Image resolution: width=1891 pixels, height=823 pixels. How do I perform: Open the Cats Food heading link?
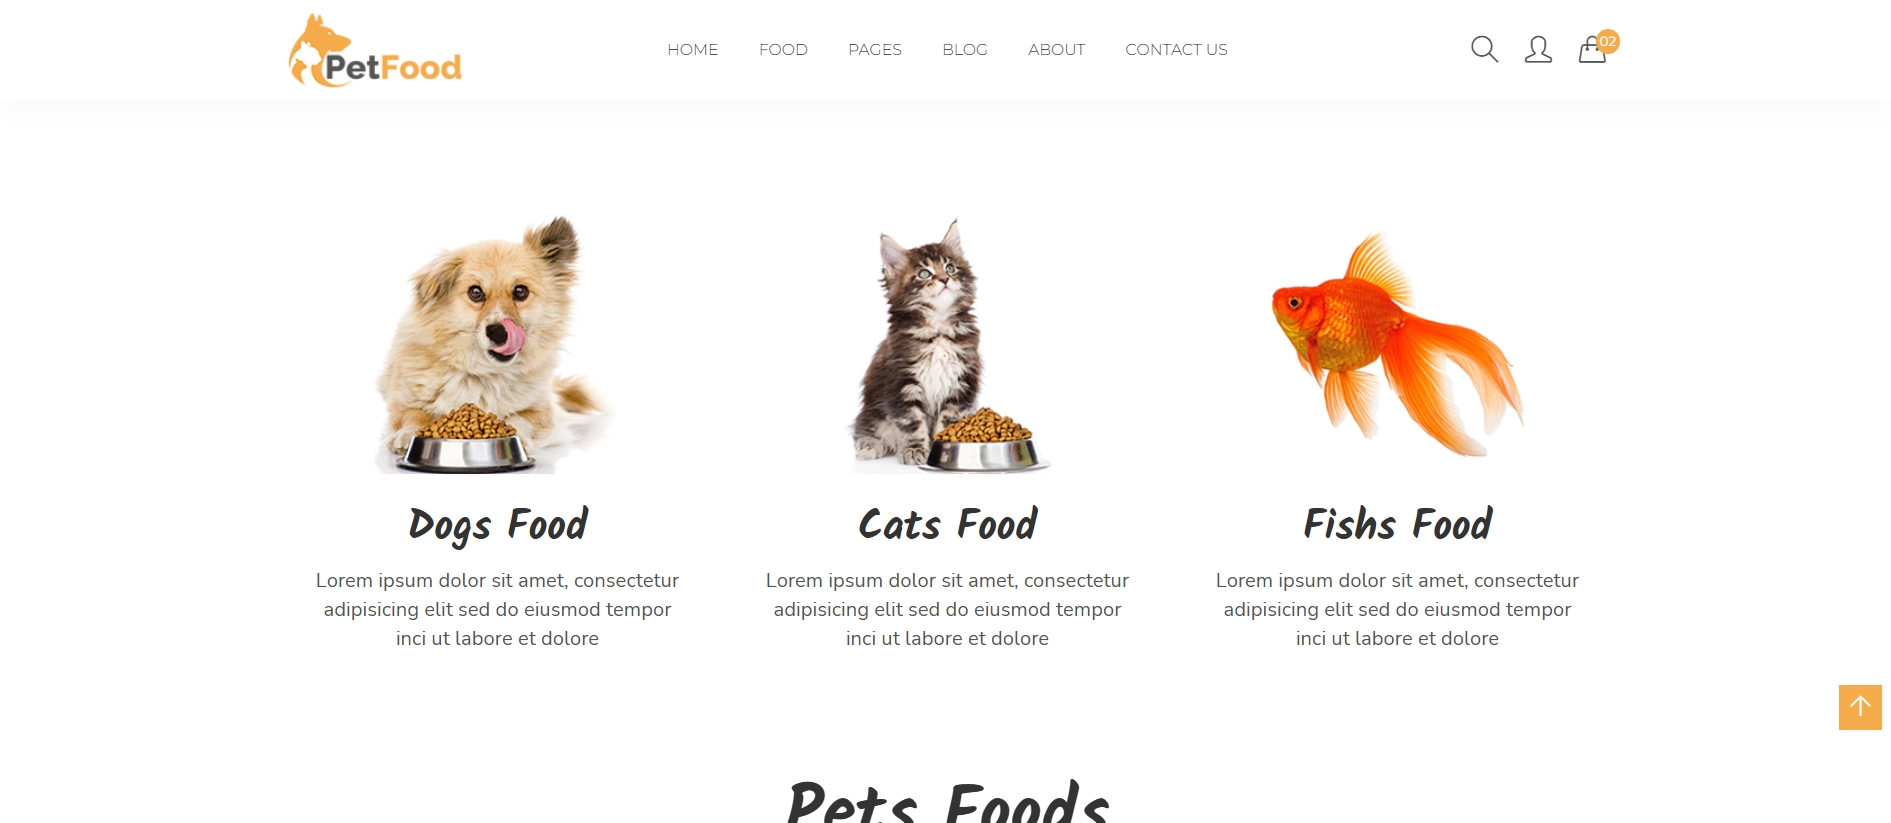tap(947, 524)
